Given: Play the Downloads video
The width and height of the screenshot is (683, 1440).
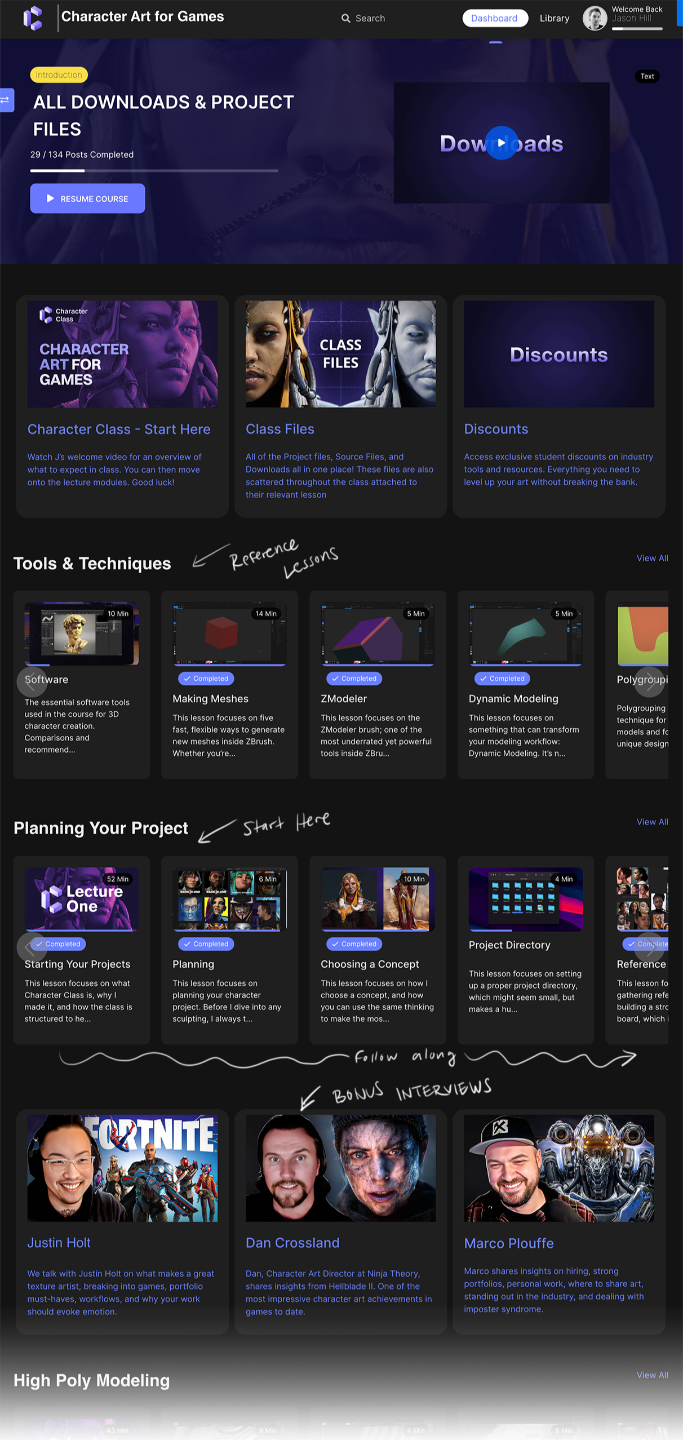Looking at the screenshot, I should (502, 143).
